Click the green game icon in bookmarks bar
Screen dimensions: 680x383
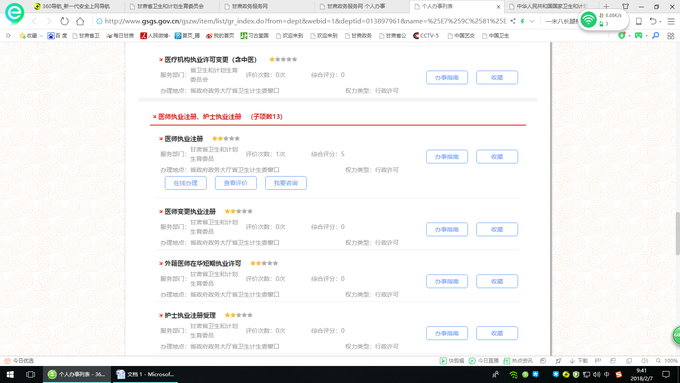(x=638, y=36)
